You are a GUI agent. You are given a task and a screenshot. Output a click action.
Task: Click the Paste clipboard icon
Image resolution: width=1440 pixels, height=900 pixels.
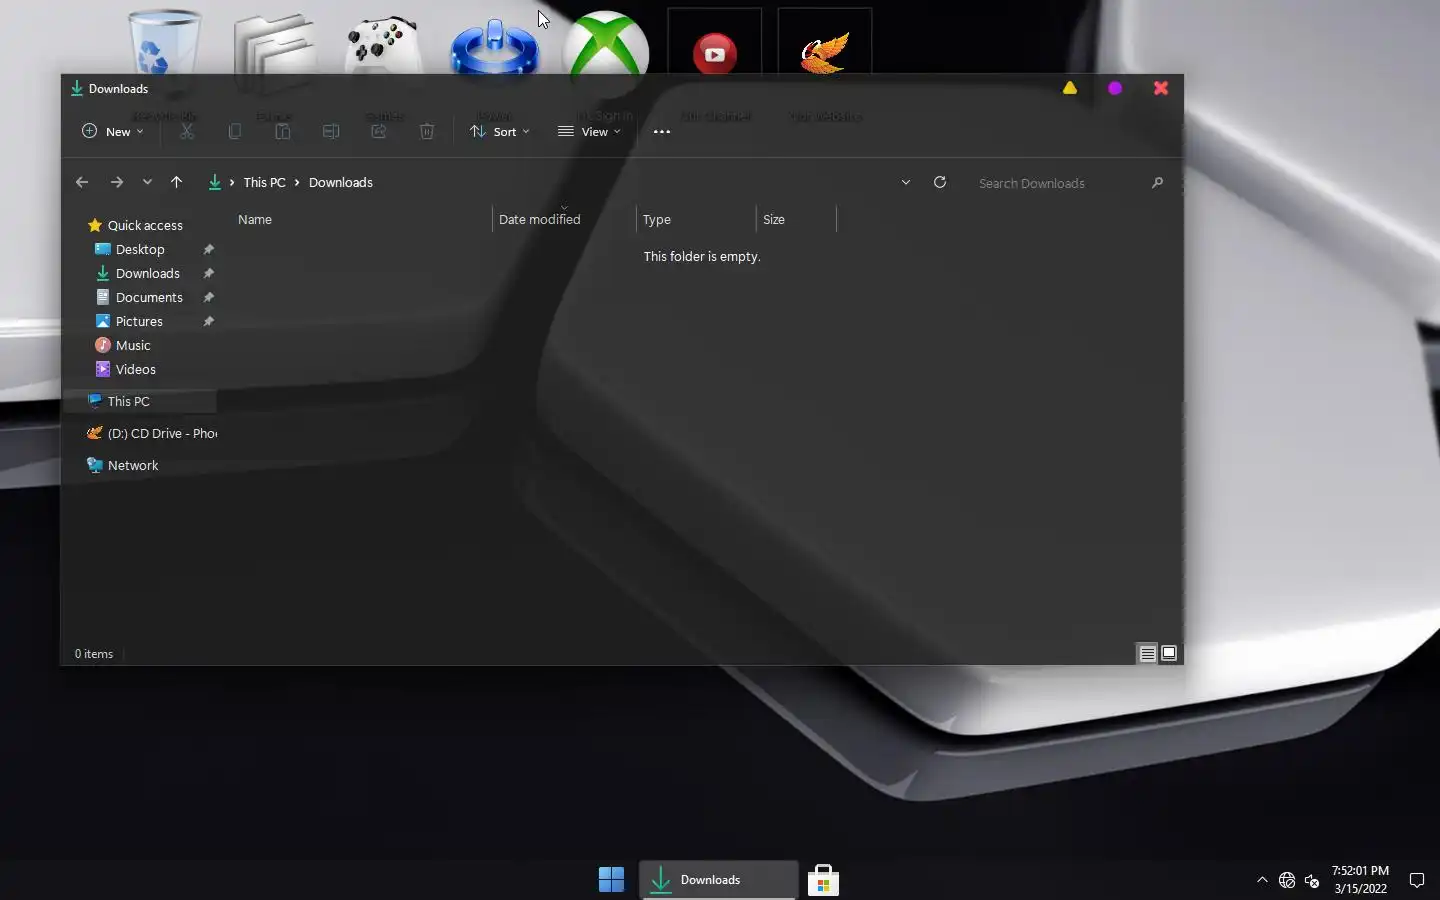coord(283,131)
